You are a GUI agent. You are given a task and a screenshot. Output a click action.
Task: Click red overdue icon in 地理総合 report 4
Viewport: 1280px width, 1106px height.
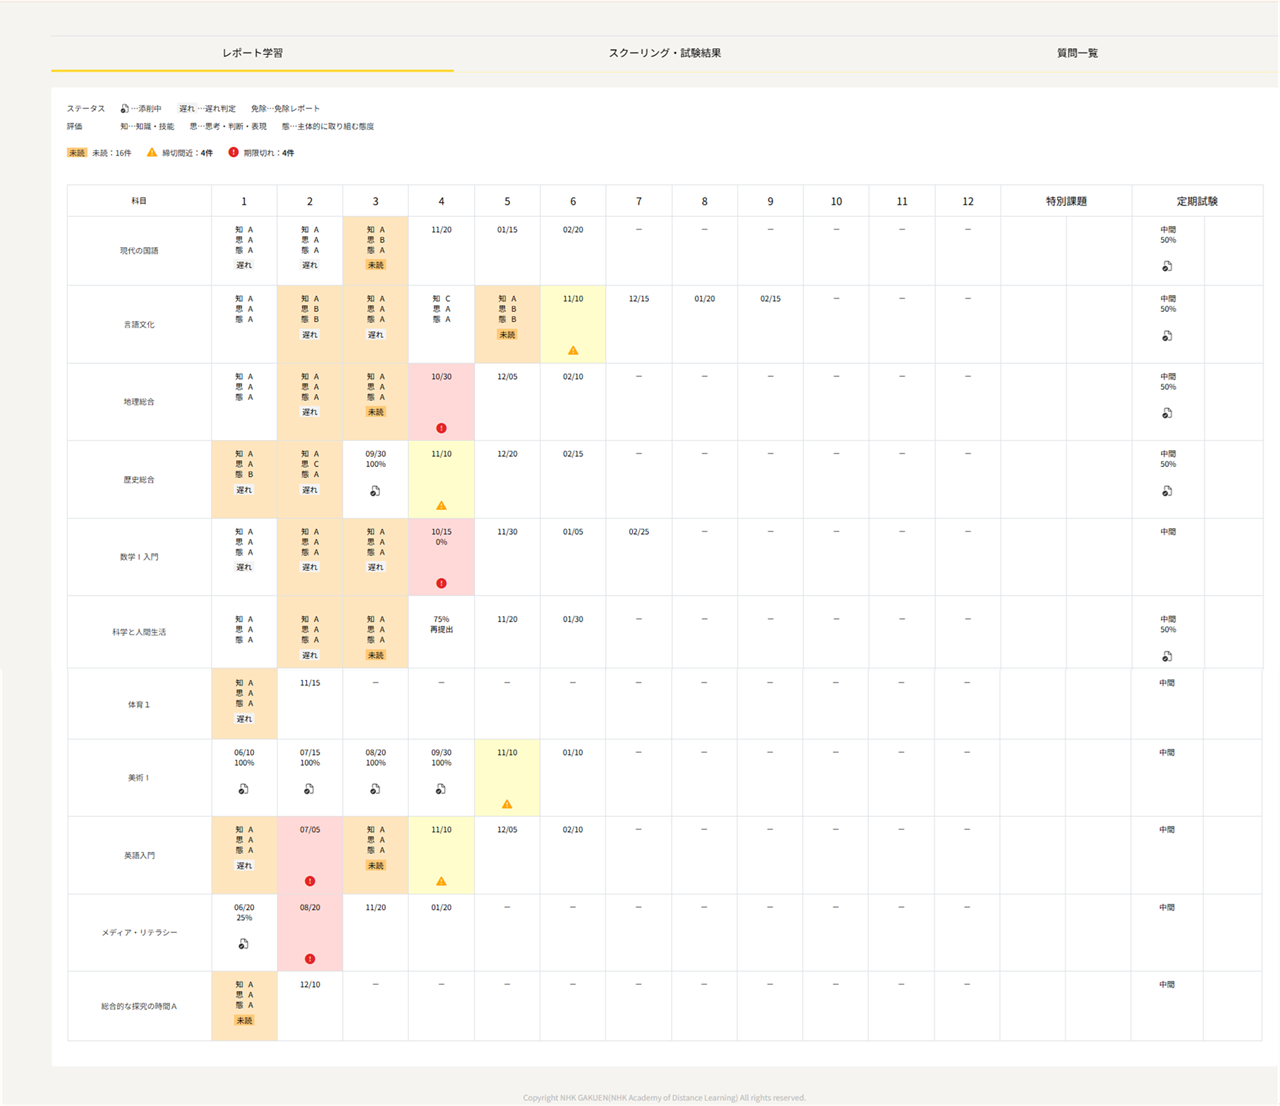pyautogui.click(x=441, y=428)
